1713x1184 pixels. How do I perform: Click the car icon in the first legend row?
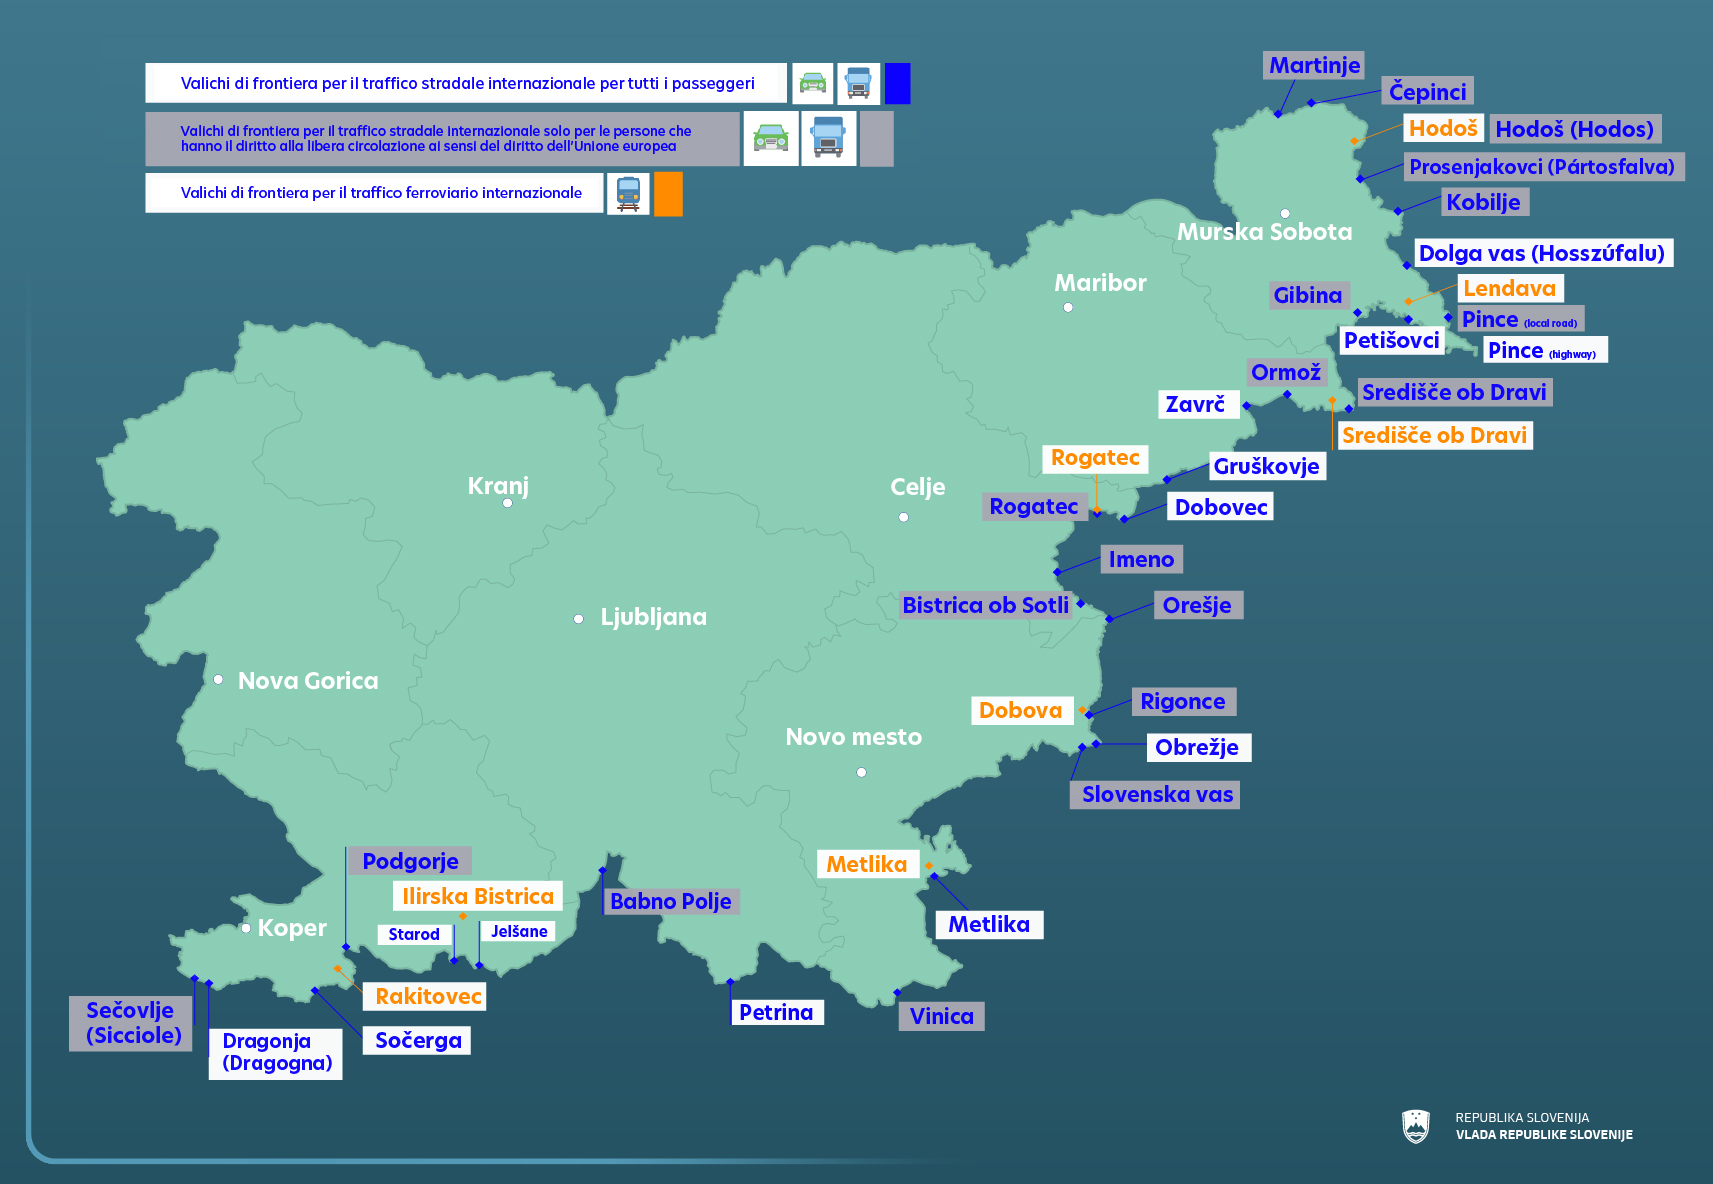tap(813, 84)
